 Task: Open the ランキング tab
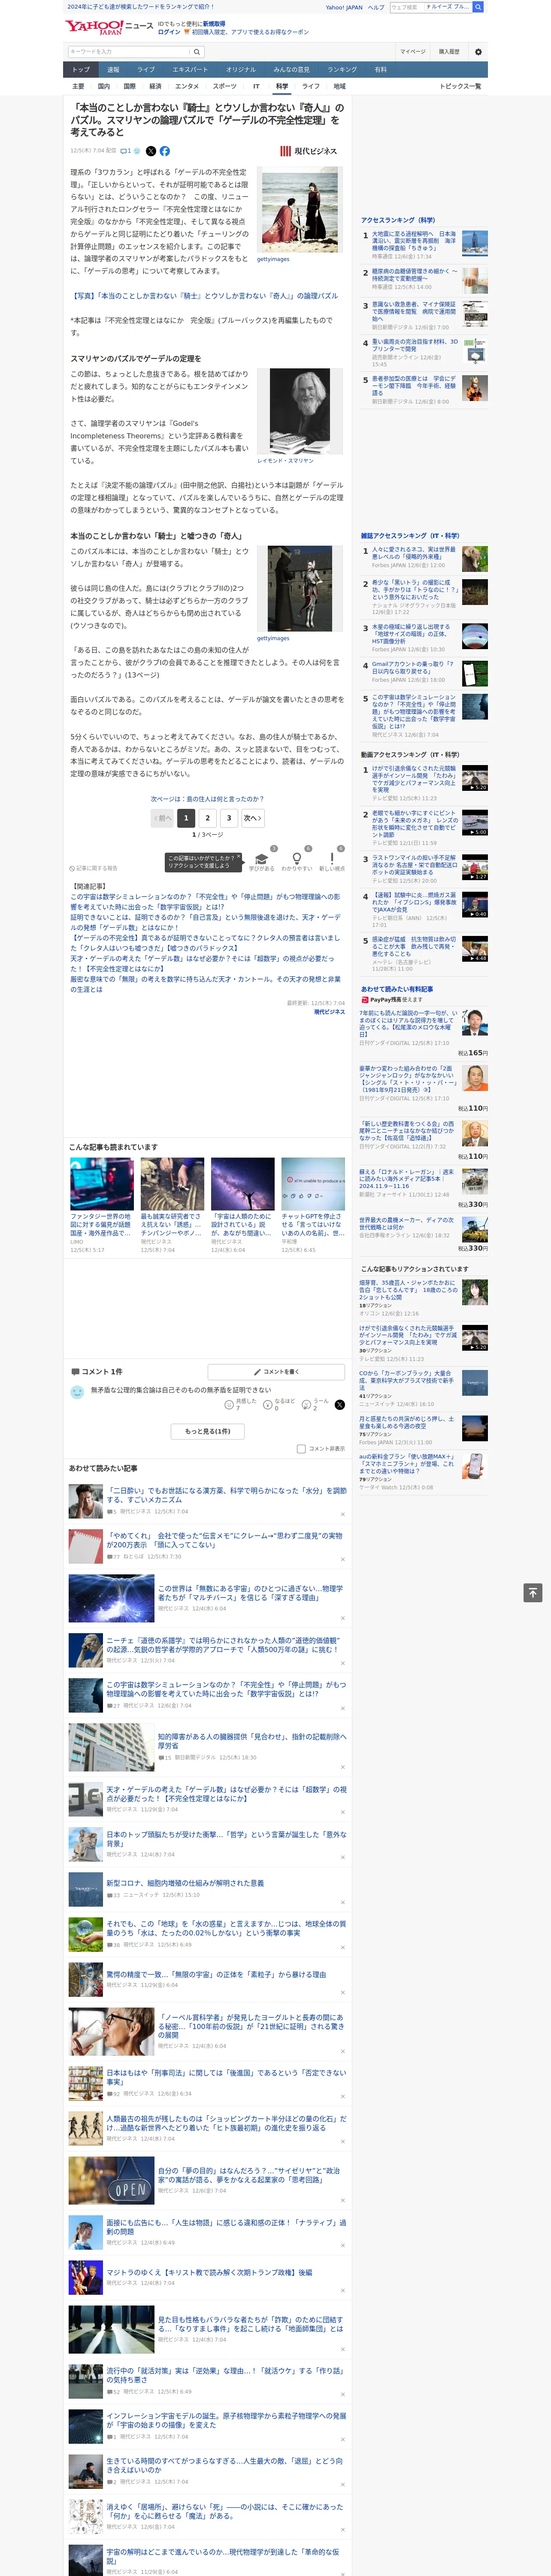(x=342, y=70)
